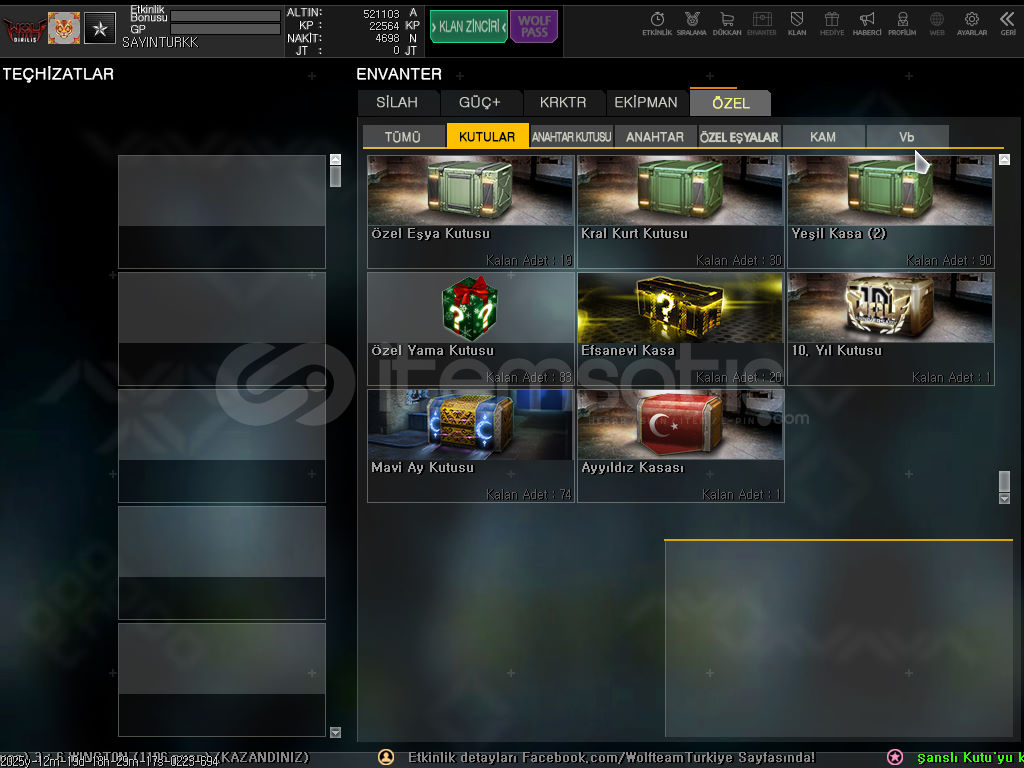Image resolution: width=1024 pixels, height=768 pixels.
Task: Switch to the GÜÇ+ tab
Action: click(x=480, y=103)
